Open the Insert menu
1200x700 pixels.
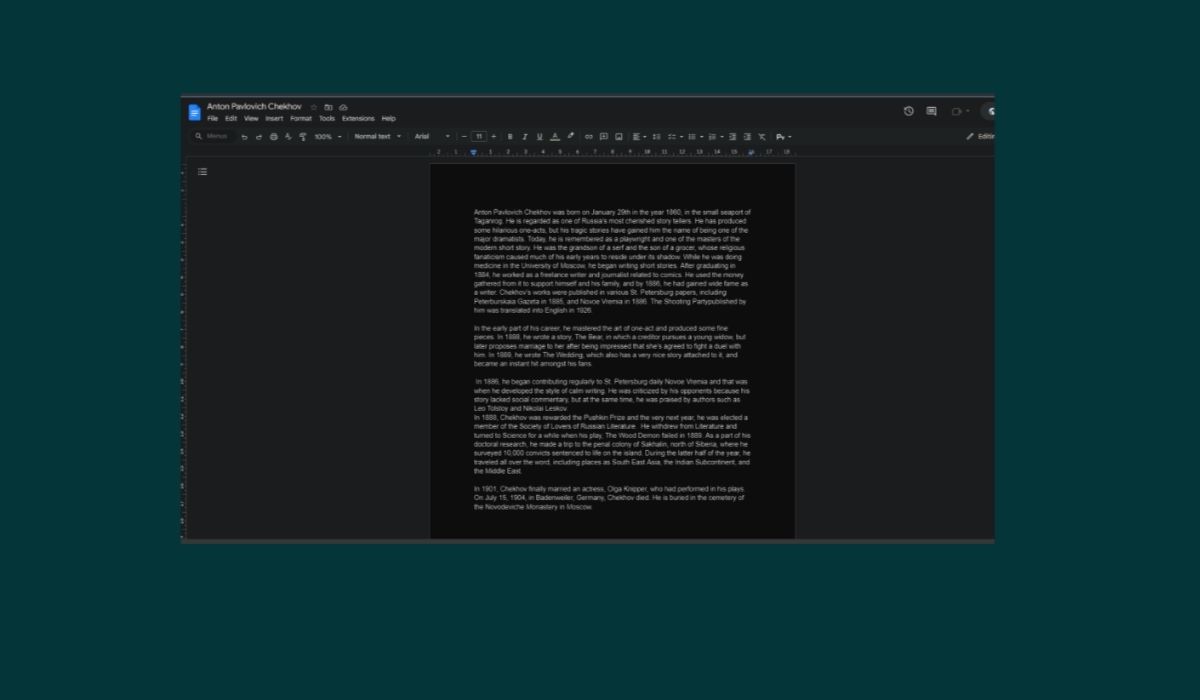[x=274, y=119]
